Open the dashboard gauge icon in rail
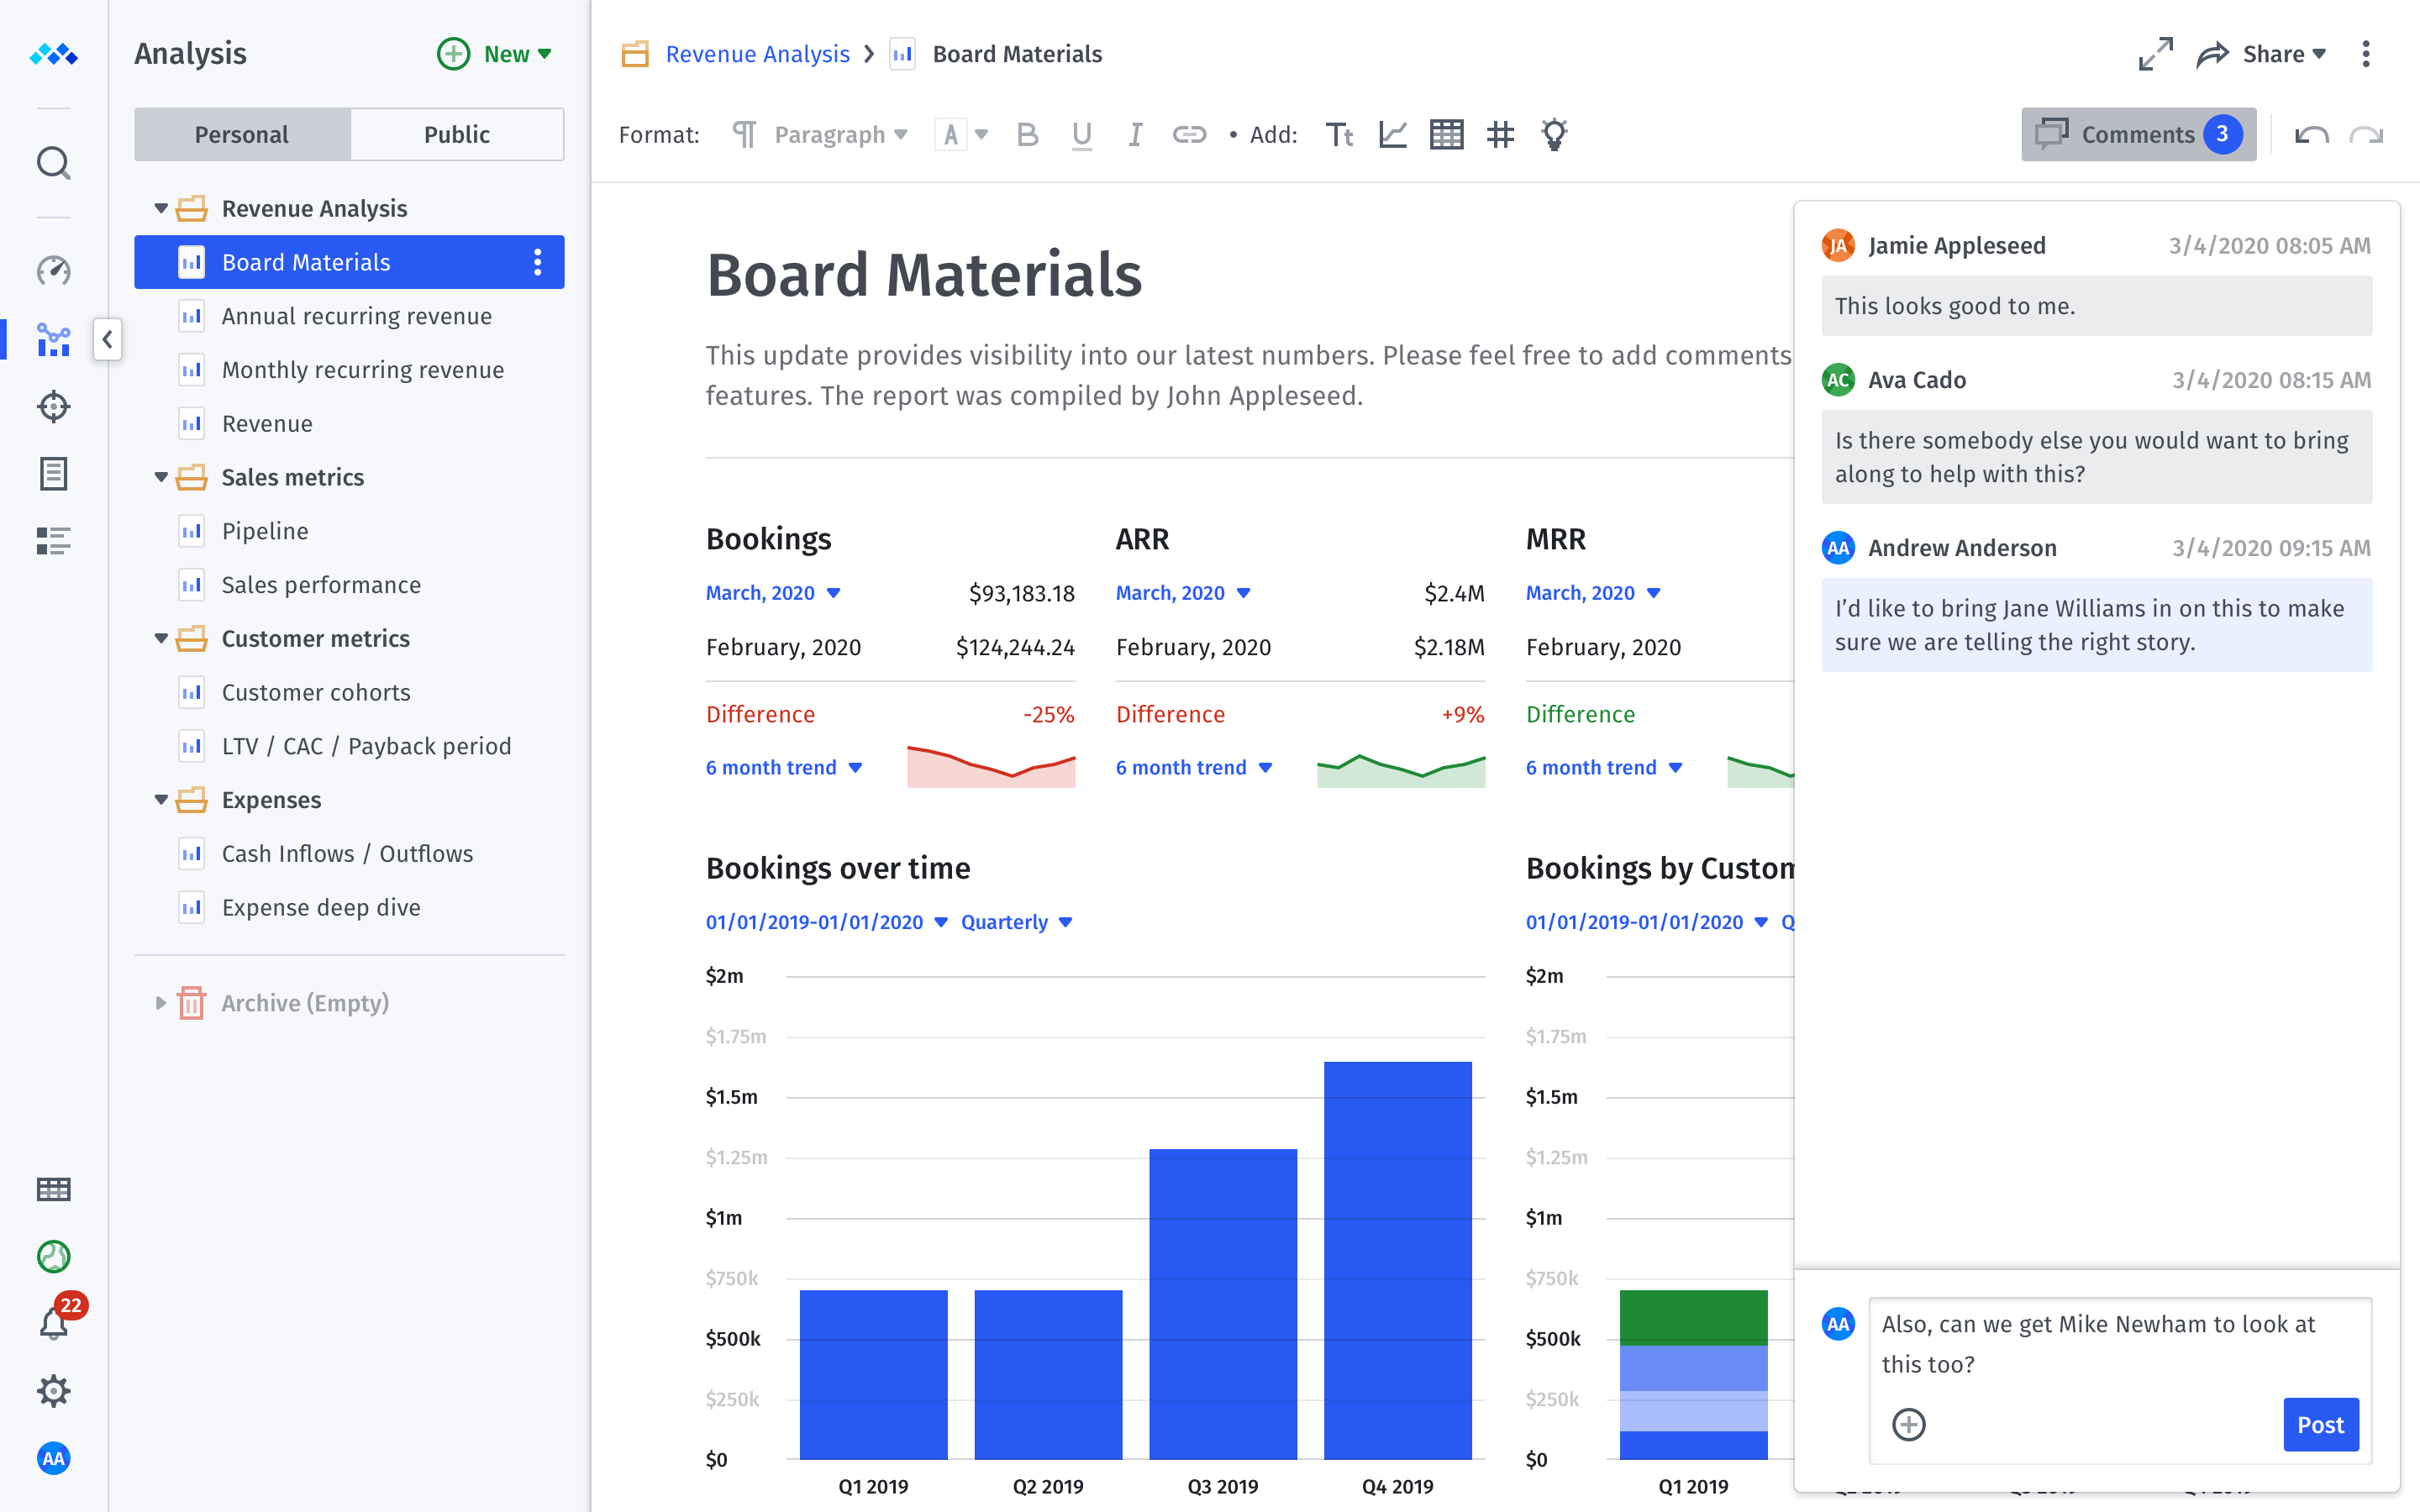Image resolution: width=2420 pixels, height=1512 pixels. [x=53, y=270]
